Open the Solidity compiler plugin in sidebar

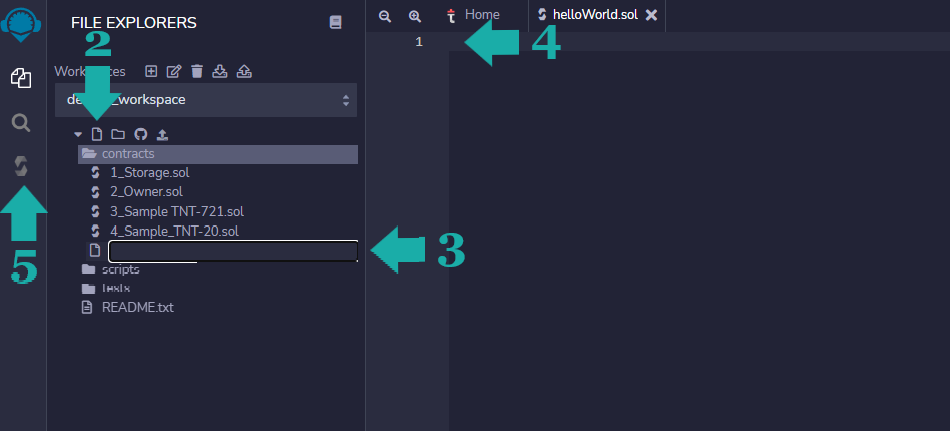coord(21,167)
